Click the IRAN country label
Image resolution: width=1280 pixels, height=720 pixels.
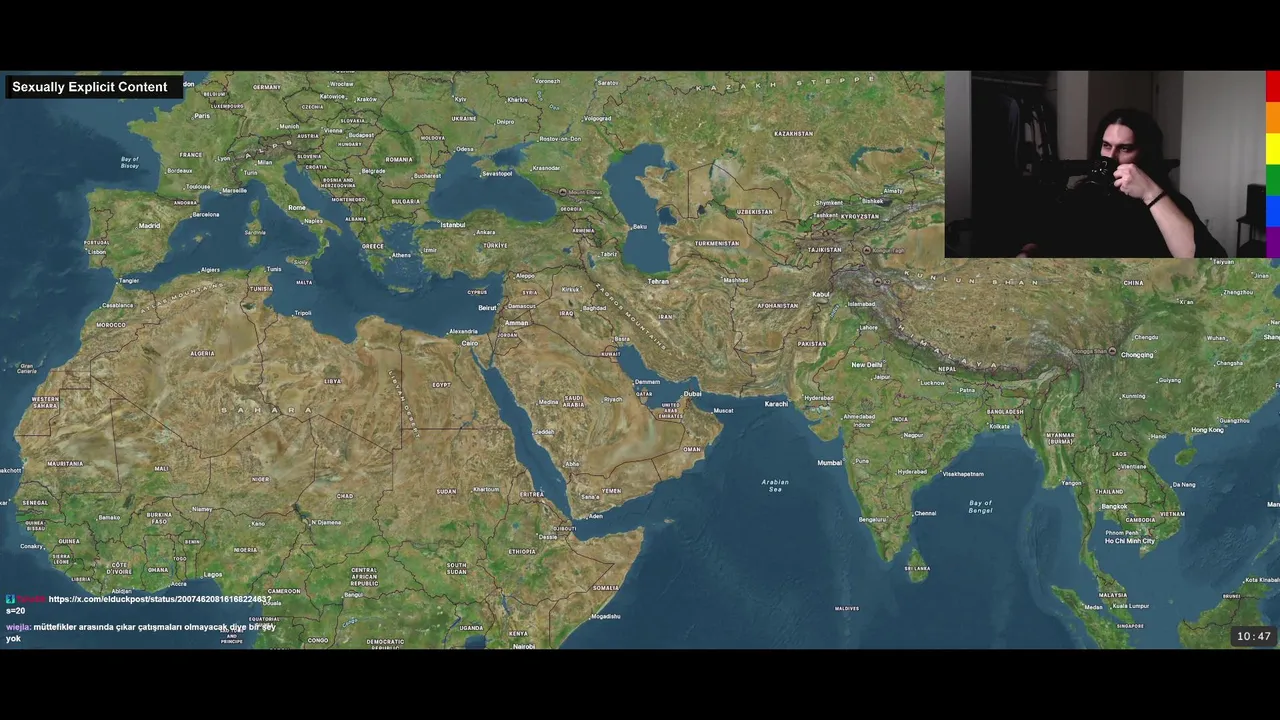pos(665,317)
